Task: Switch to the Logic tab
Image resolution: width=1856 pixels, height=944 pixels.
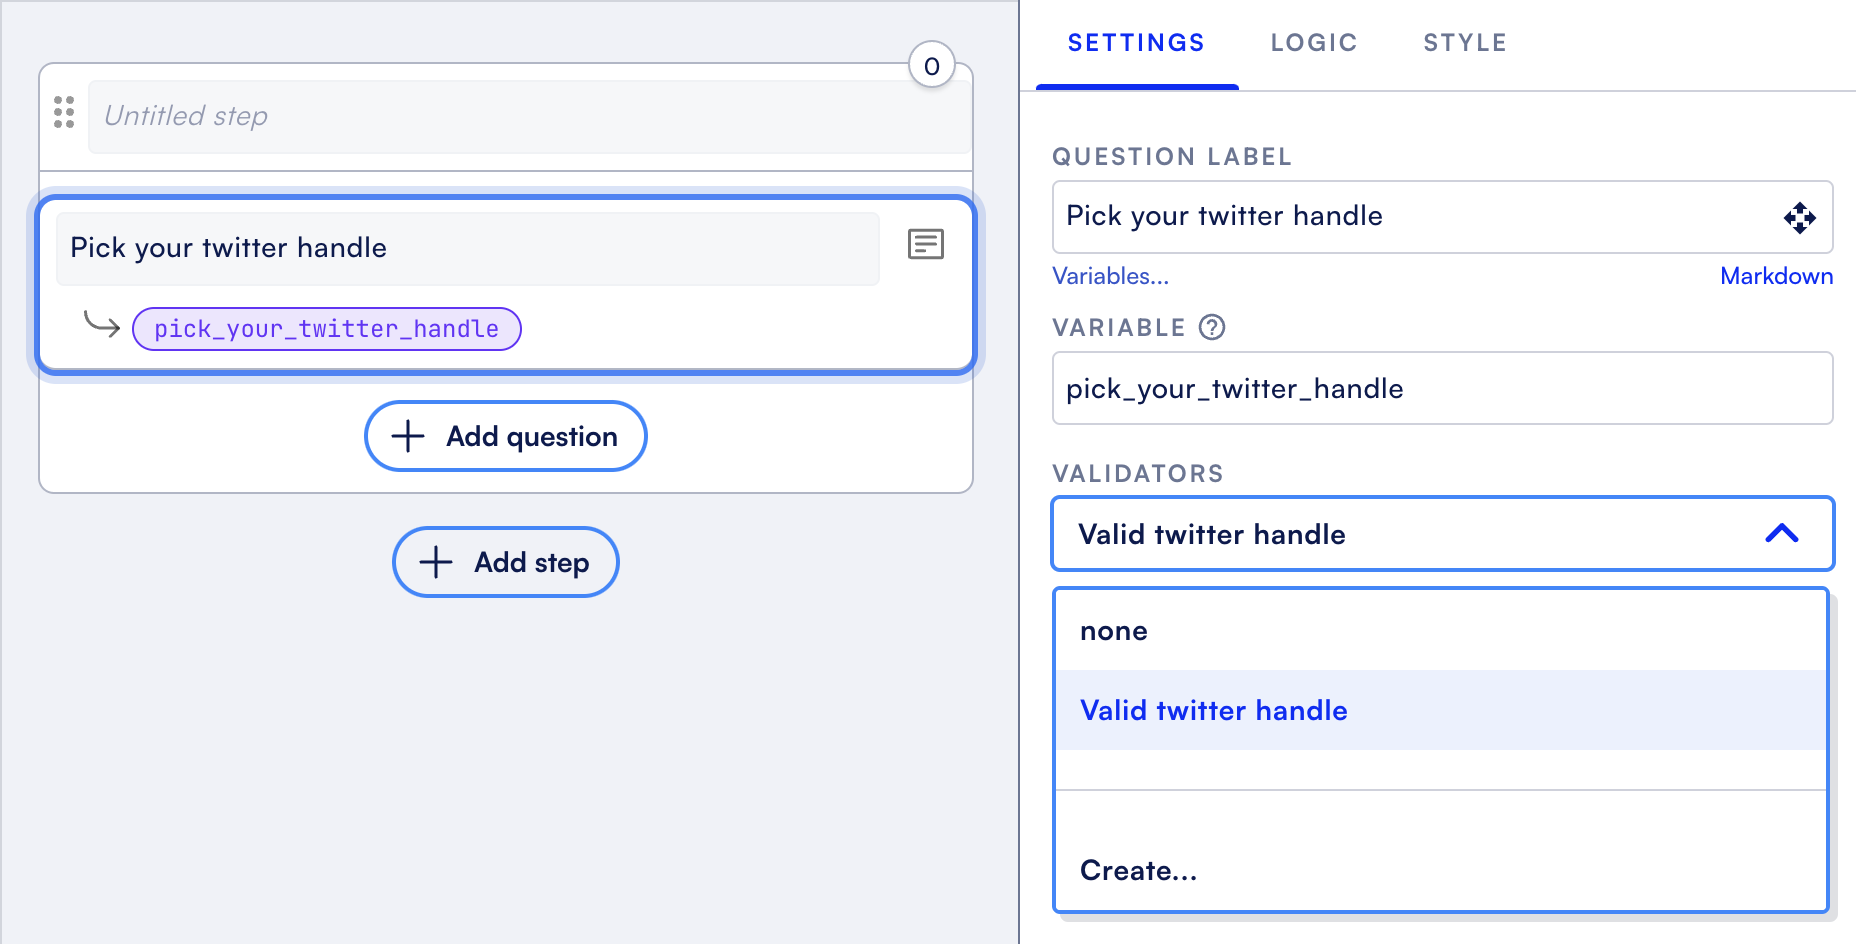Action: click(x=1314, y=43)
